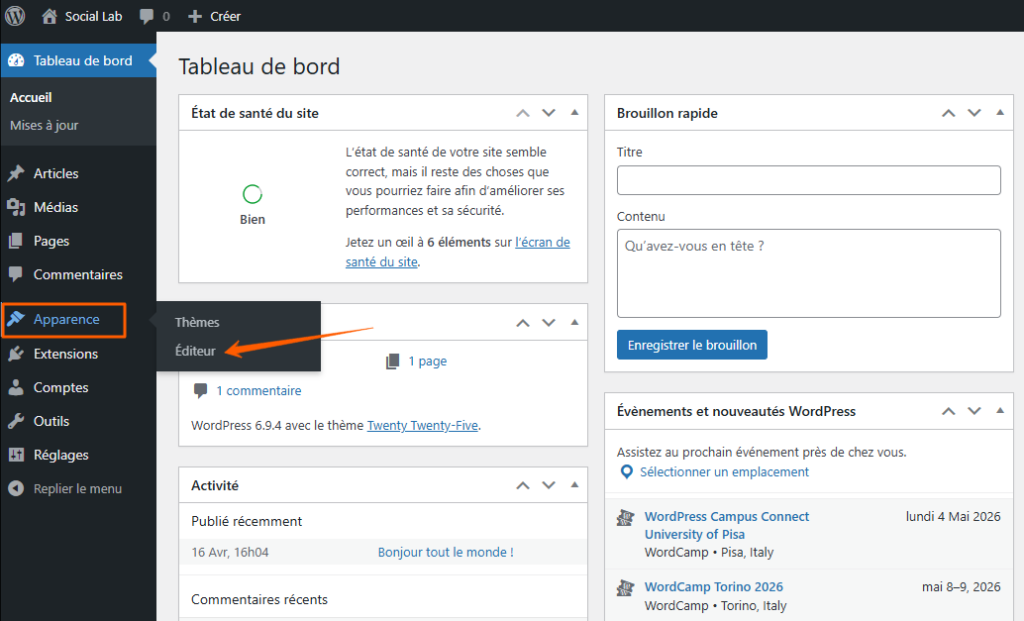Click the Enregistrer le brouillon button

692,345
